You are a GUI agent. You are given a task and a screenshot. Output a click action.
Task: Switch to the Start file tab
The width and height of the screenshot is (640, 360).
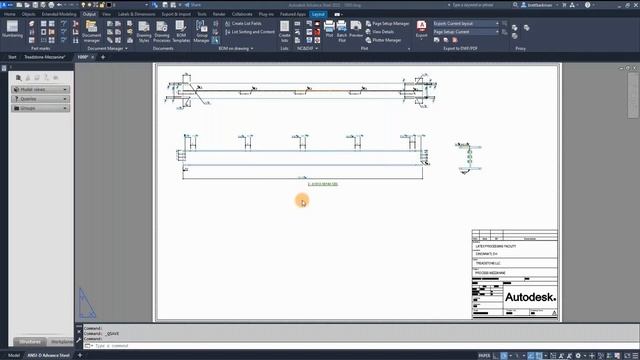(12, 57)
